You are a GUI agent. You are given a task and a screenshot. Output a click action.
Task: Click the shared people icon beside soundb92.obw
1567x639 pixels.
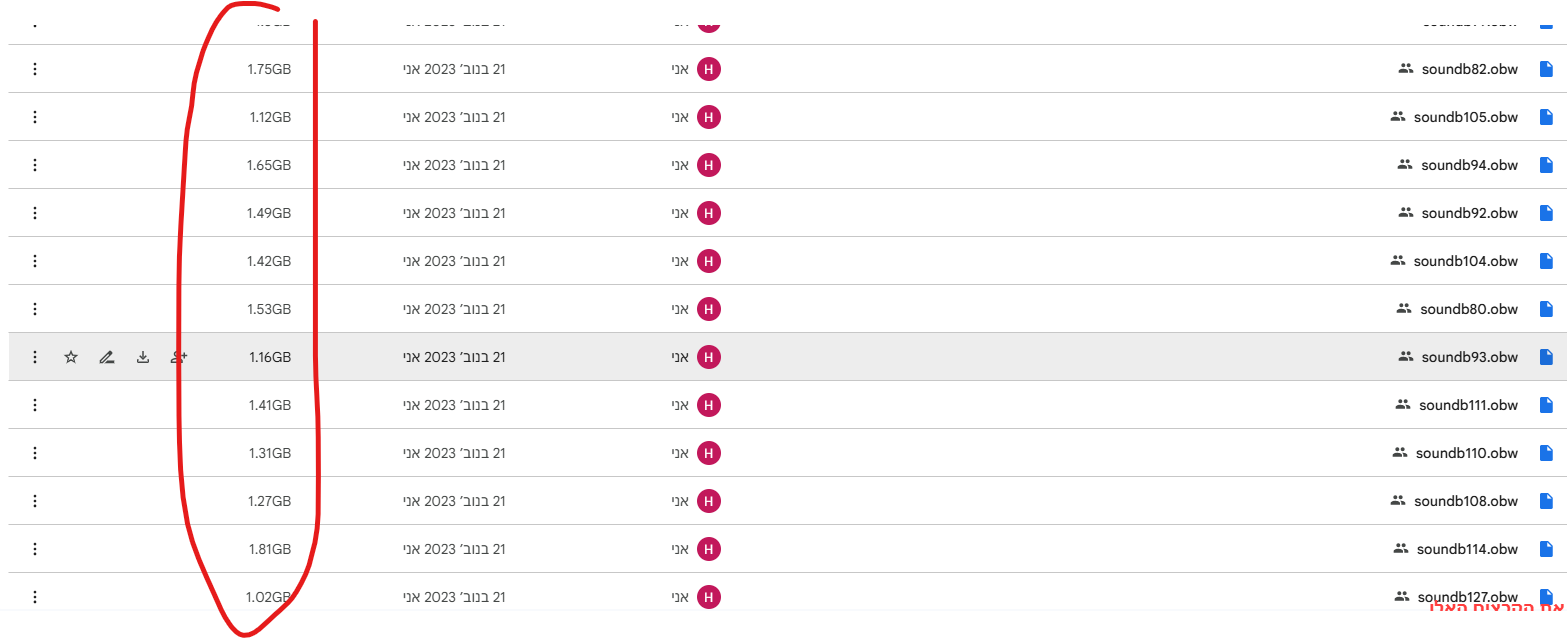click(1405, 213)
